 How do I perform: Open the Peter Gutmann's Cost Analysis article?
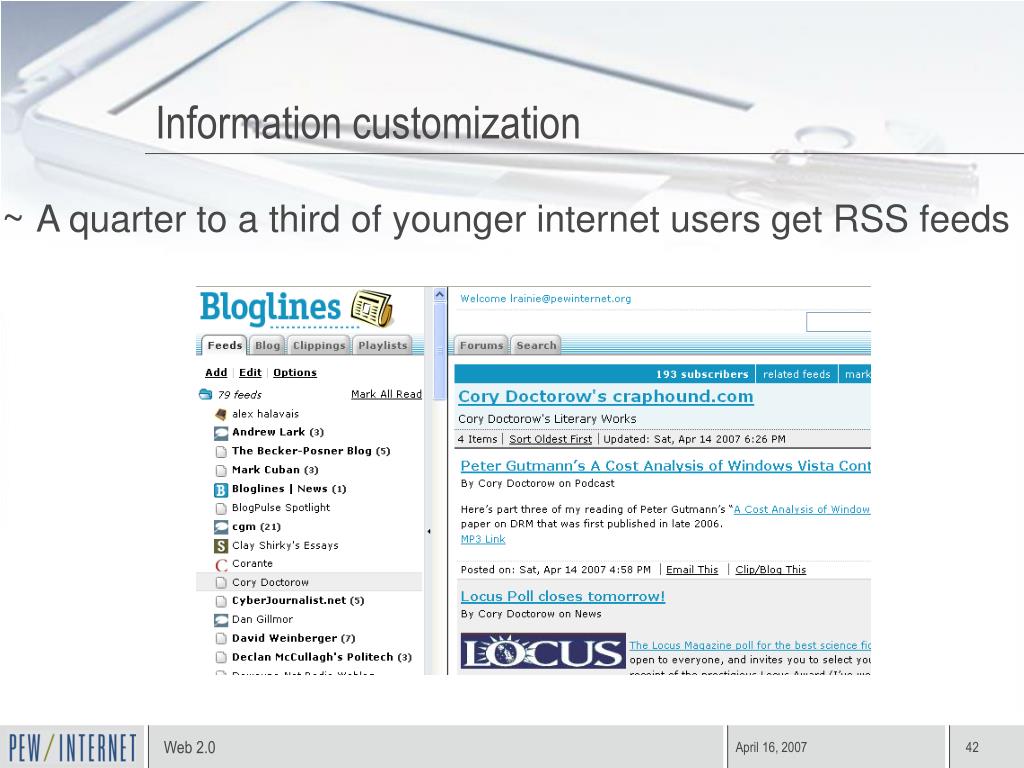coord(665,466)
